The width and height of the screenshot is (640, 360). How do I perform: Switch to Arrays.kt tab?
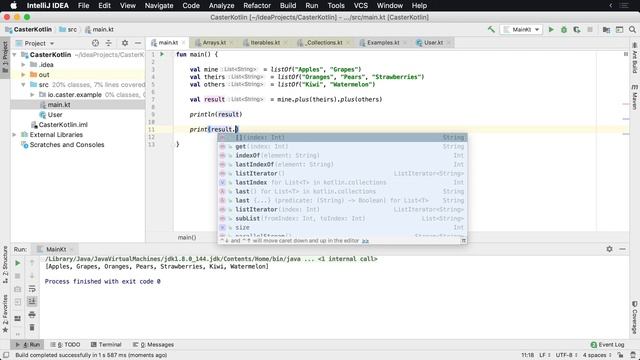tap(214, 42)
